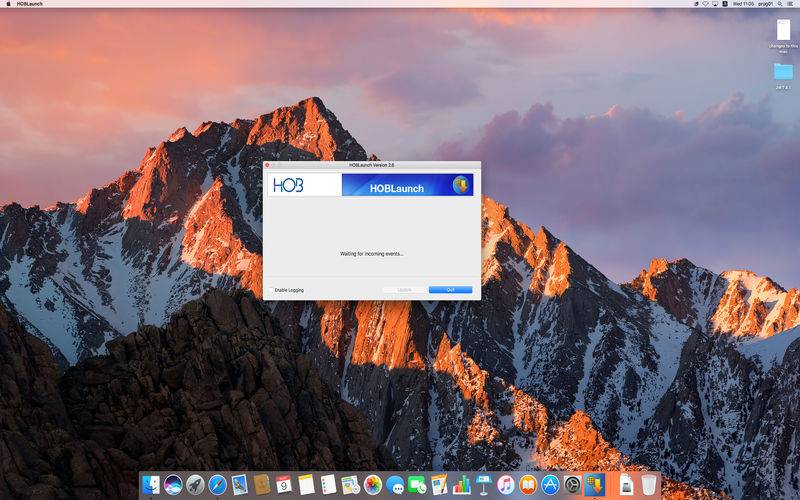Open Calendar icon showing 9 in Dock

pos(284,485)
